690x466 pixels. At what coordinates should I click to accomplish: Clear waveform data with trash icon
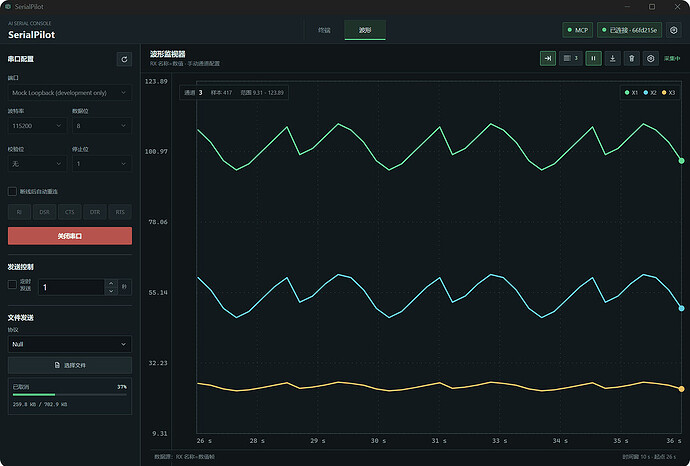[631, 59]
